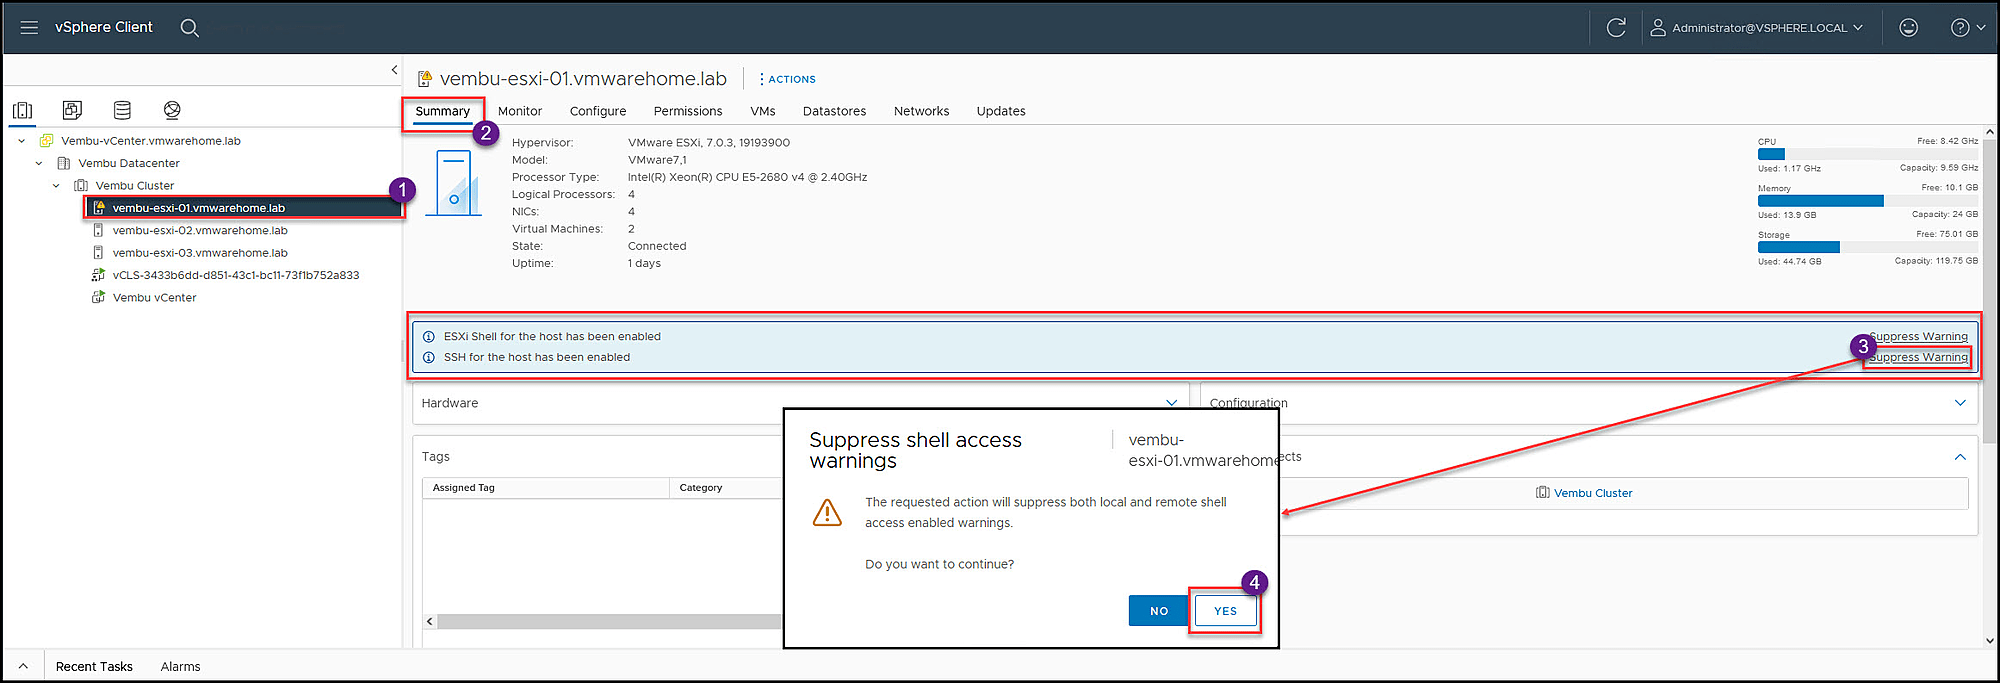Select Vembu Datacenter in the tree
This screenshot has width=2000, height=683.
tap(129, 163)
